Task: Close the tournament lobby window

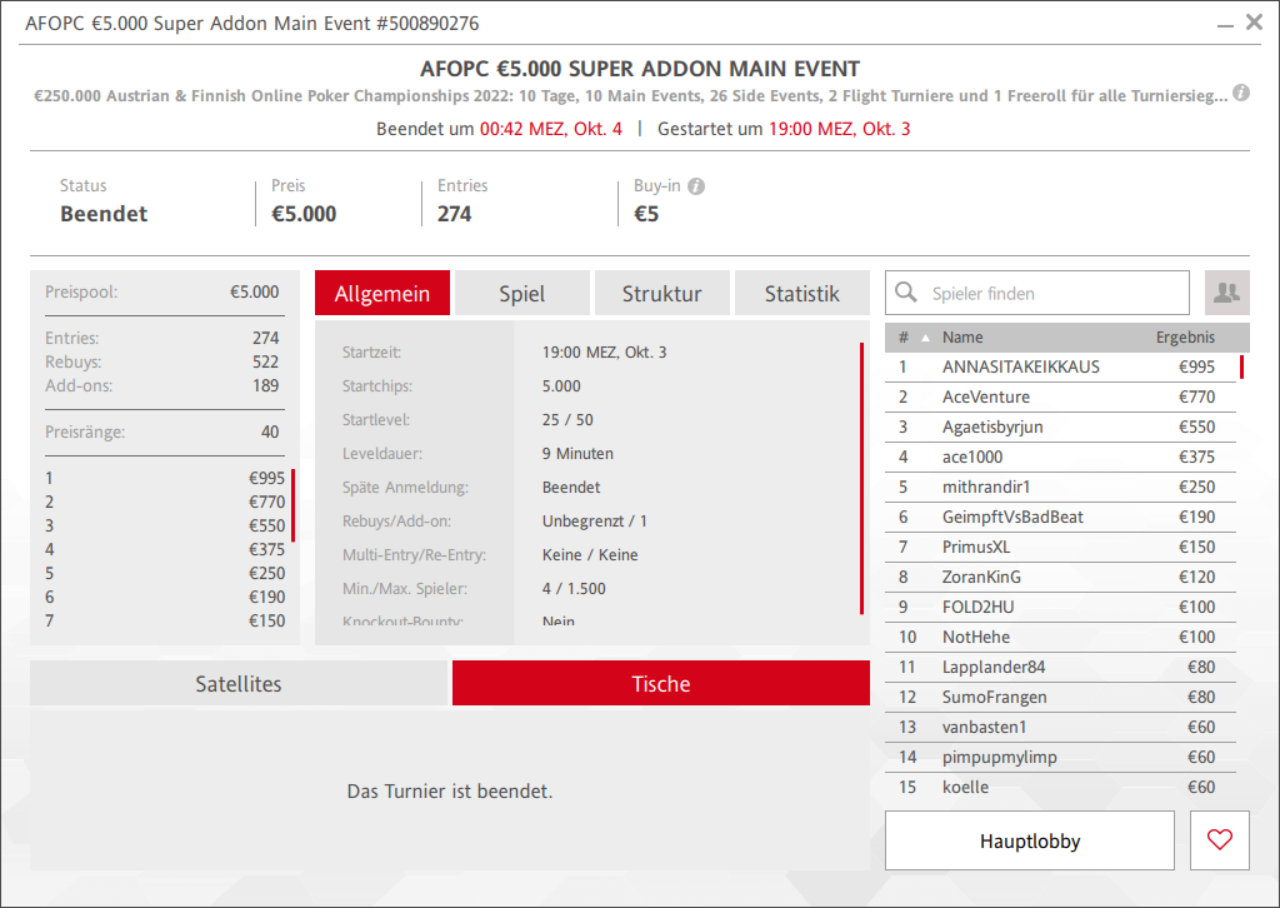Action: click(x=1254, y=22)
